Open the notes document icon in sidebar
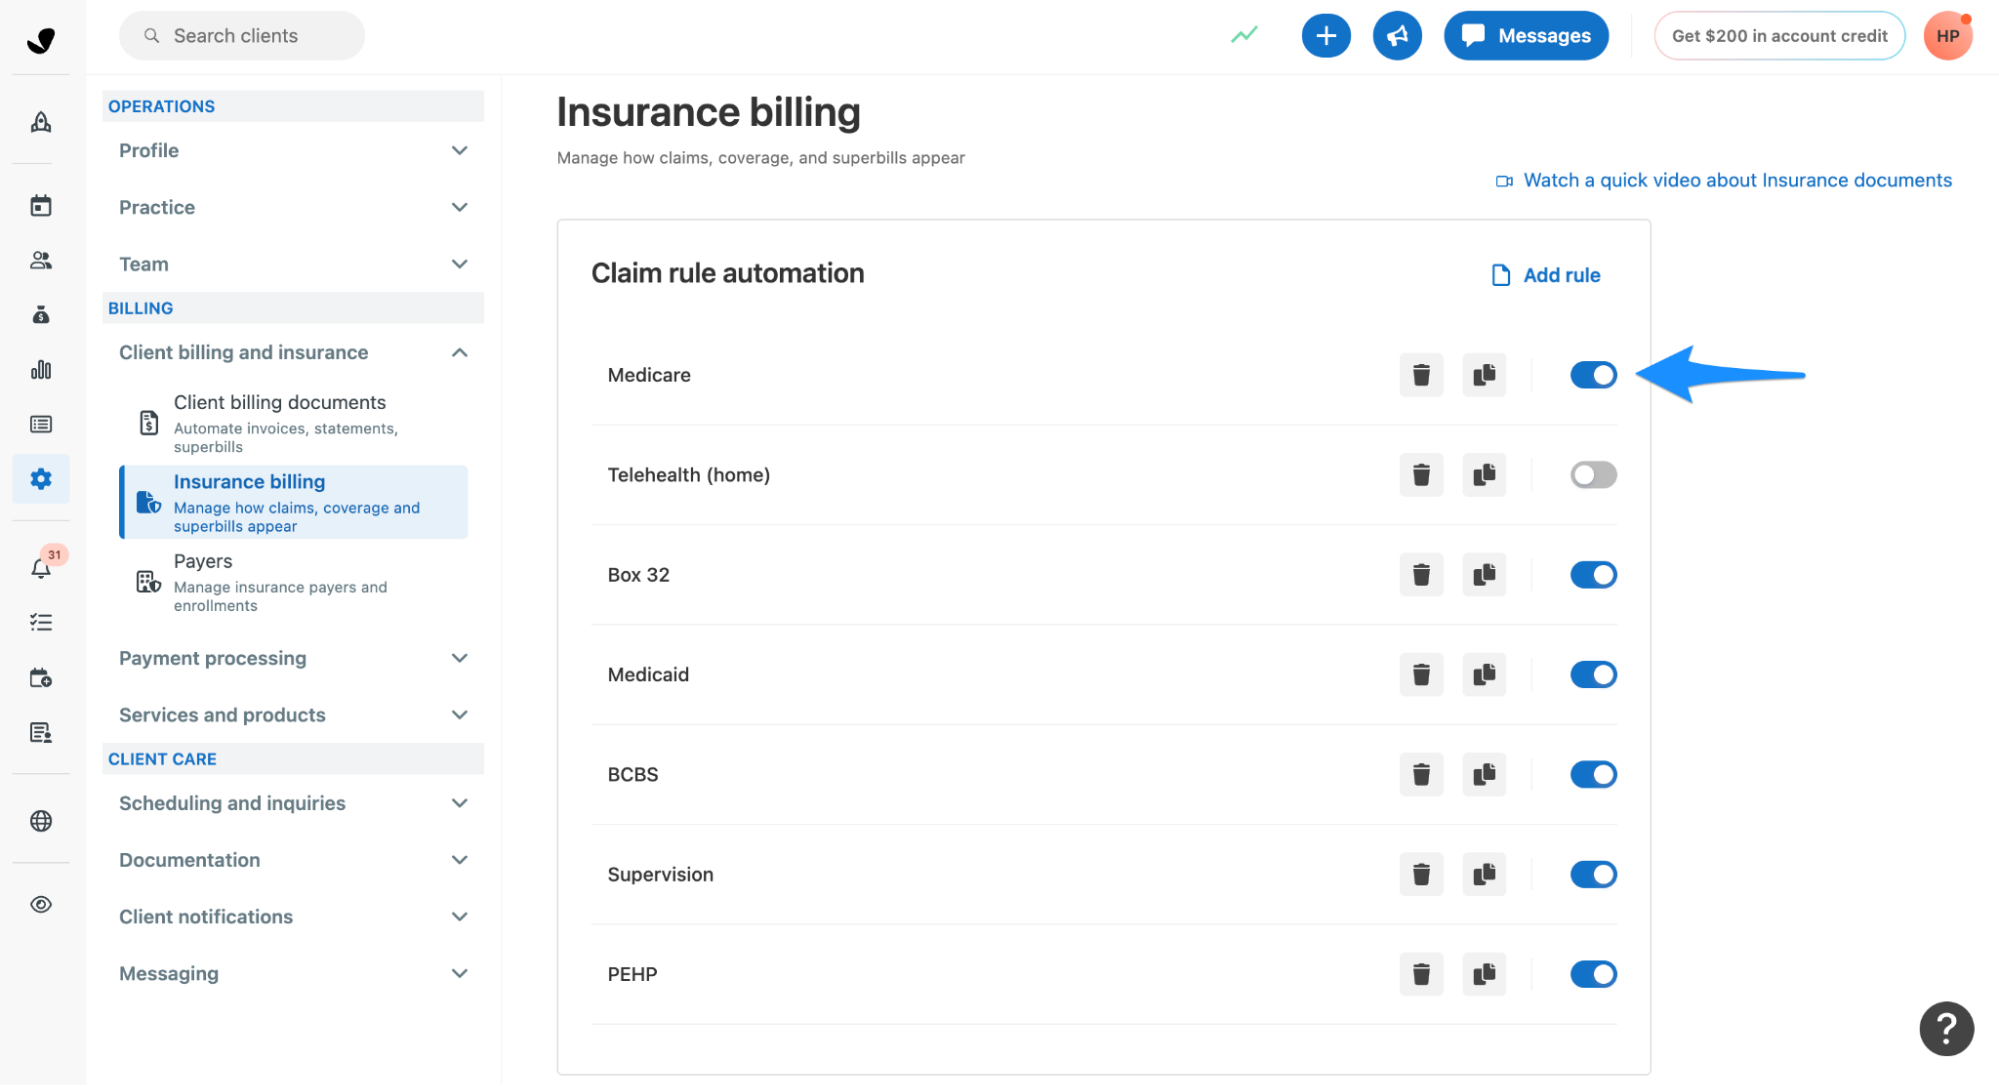 (x=41, y=733)
